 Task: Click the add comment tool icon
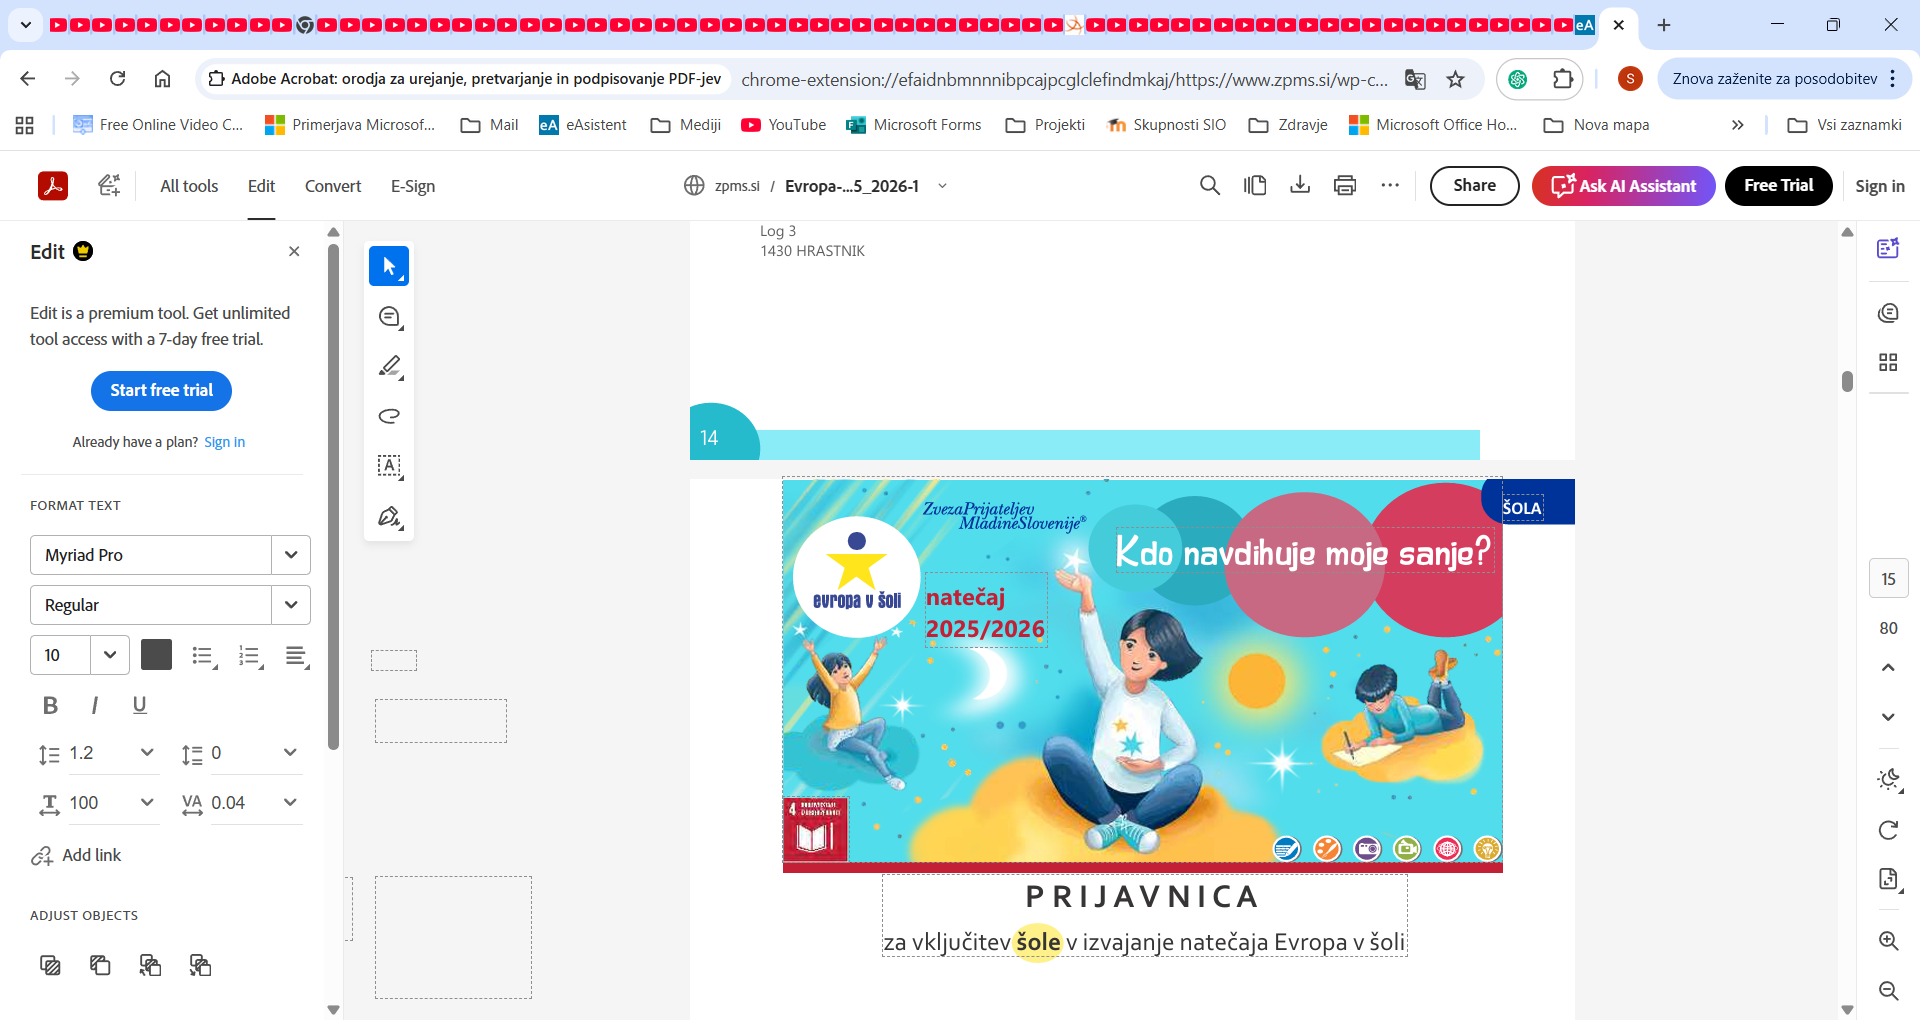tap(389, 317)
